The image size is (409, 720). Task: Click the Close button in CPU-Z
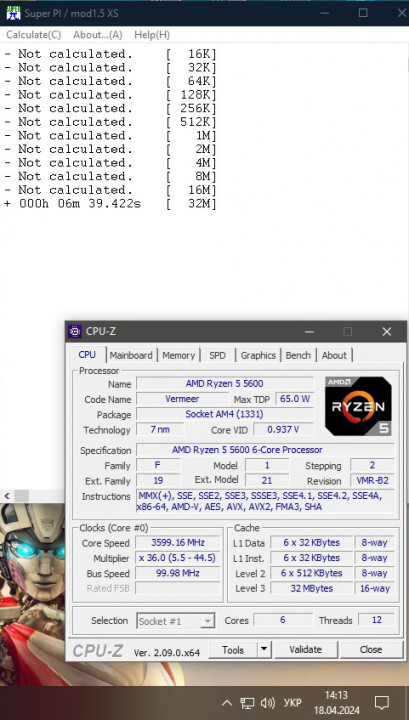coord(371,649)
